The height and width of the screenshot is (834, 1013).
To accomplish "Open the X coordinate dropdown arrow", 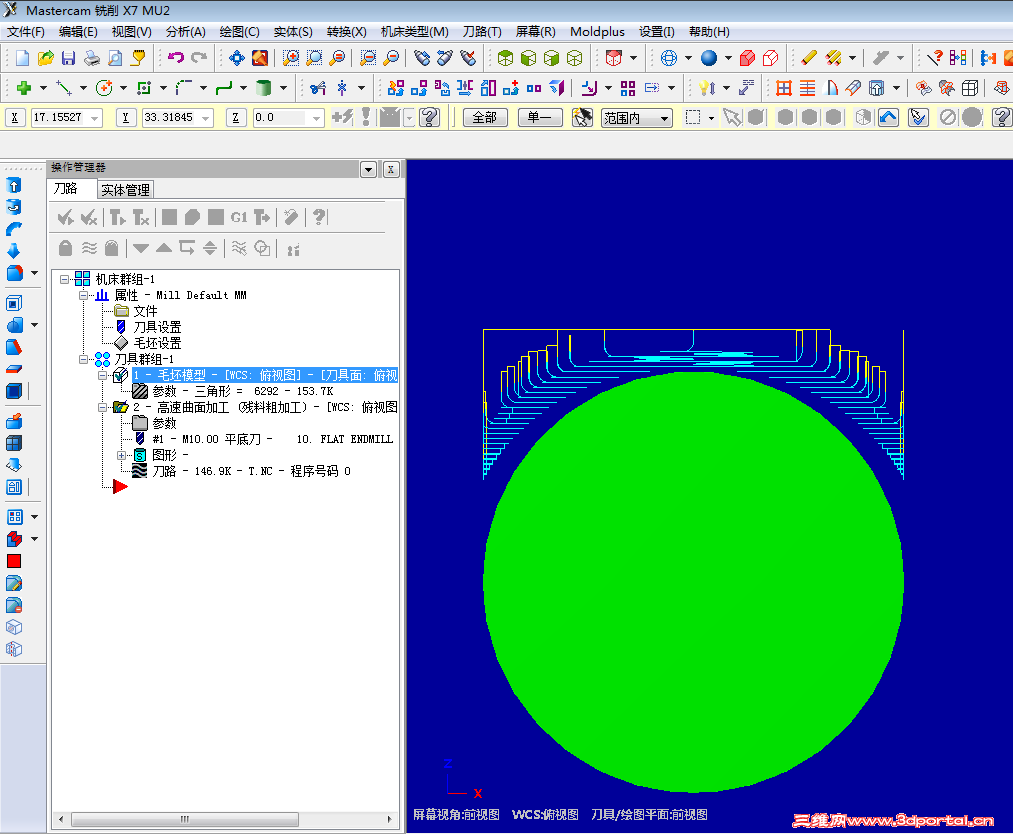I will click(95, 118).
